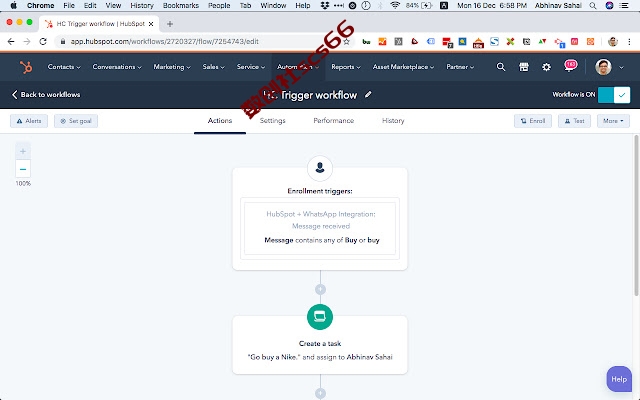This screenshot has height=400, width=640.
Task: Switch to the Actions tab
Action: [x=220, y=121]
